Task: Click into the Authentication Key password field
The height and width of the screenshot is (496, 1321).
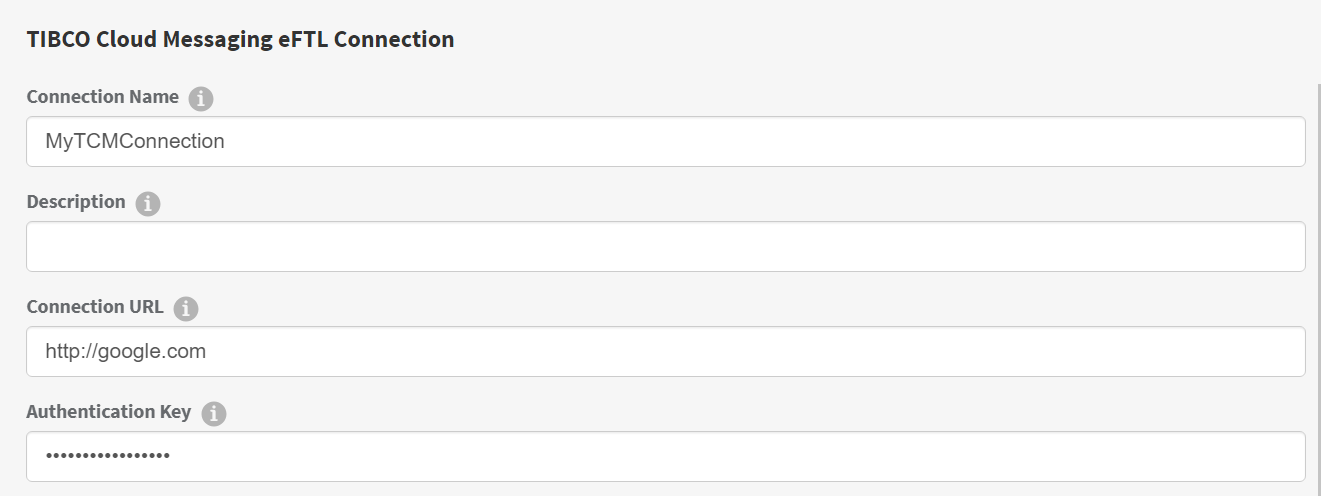Action: click(x=665, y=456)
